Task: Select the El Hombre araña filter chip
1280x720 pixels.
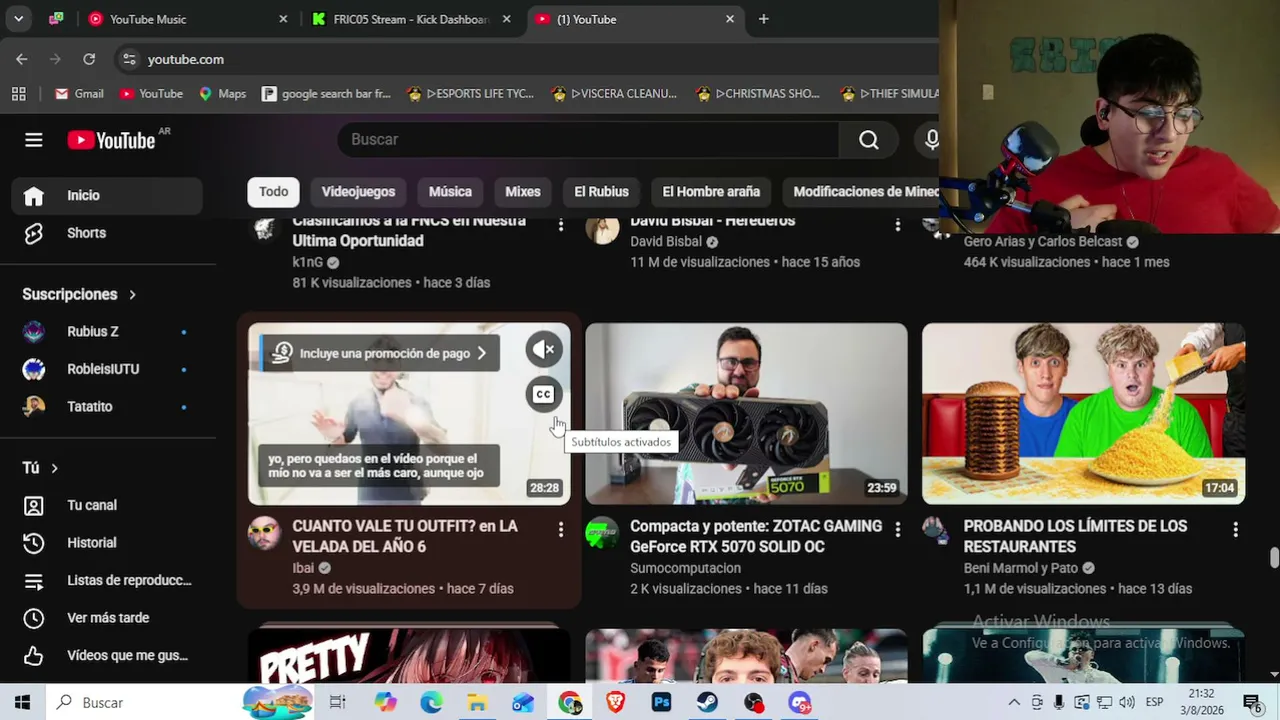Action: click(711, 192)
